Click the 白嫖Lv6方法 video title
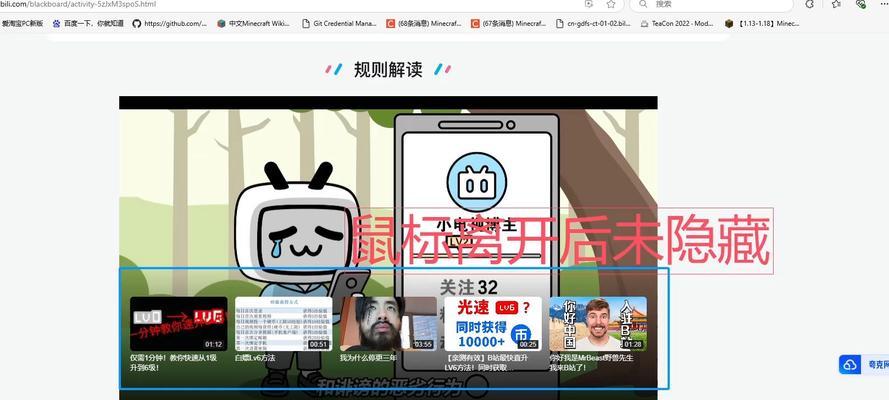Screen dimensions: 889x400 point(255,358)
